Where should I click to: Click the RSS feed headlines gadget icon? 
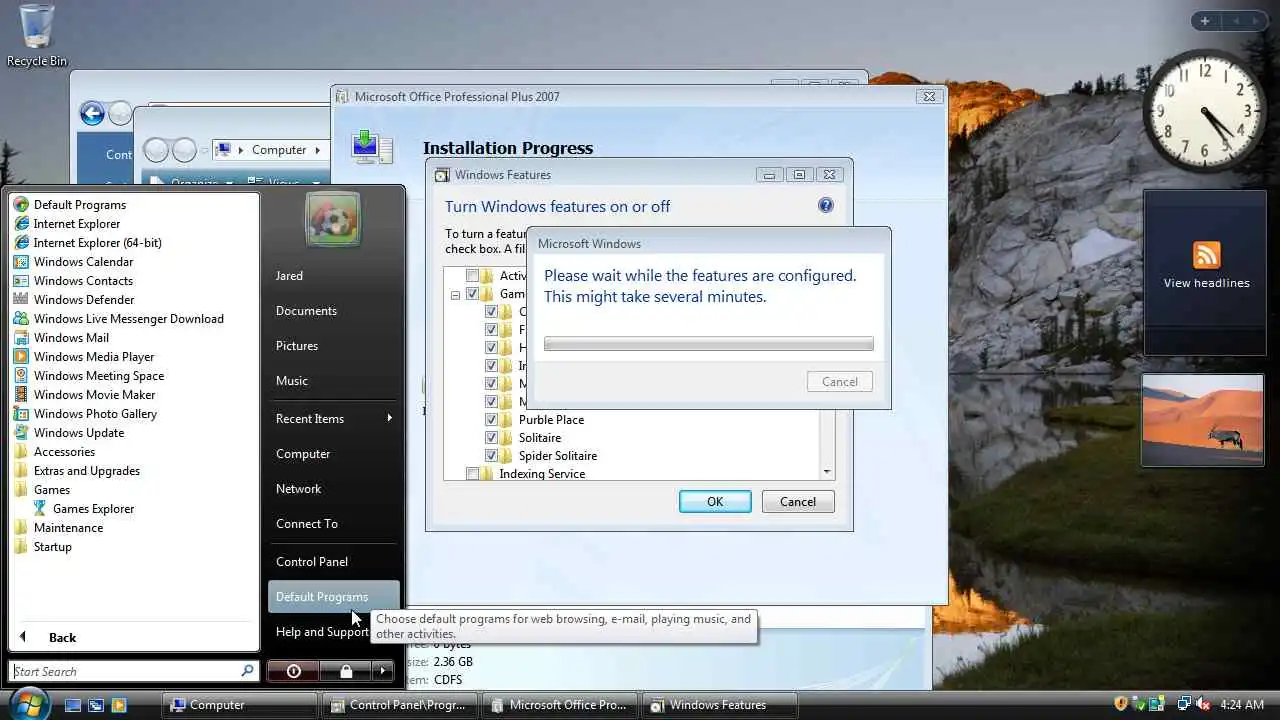1206,254
